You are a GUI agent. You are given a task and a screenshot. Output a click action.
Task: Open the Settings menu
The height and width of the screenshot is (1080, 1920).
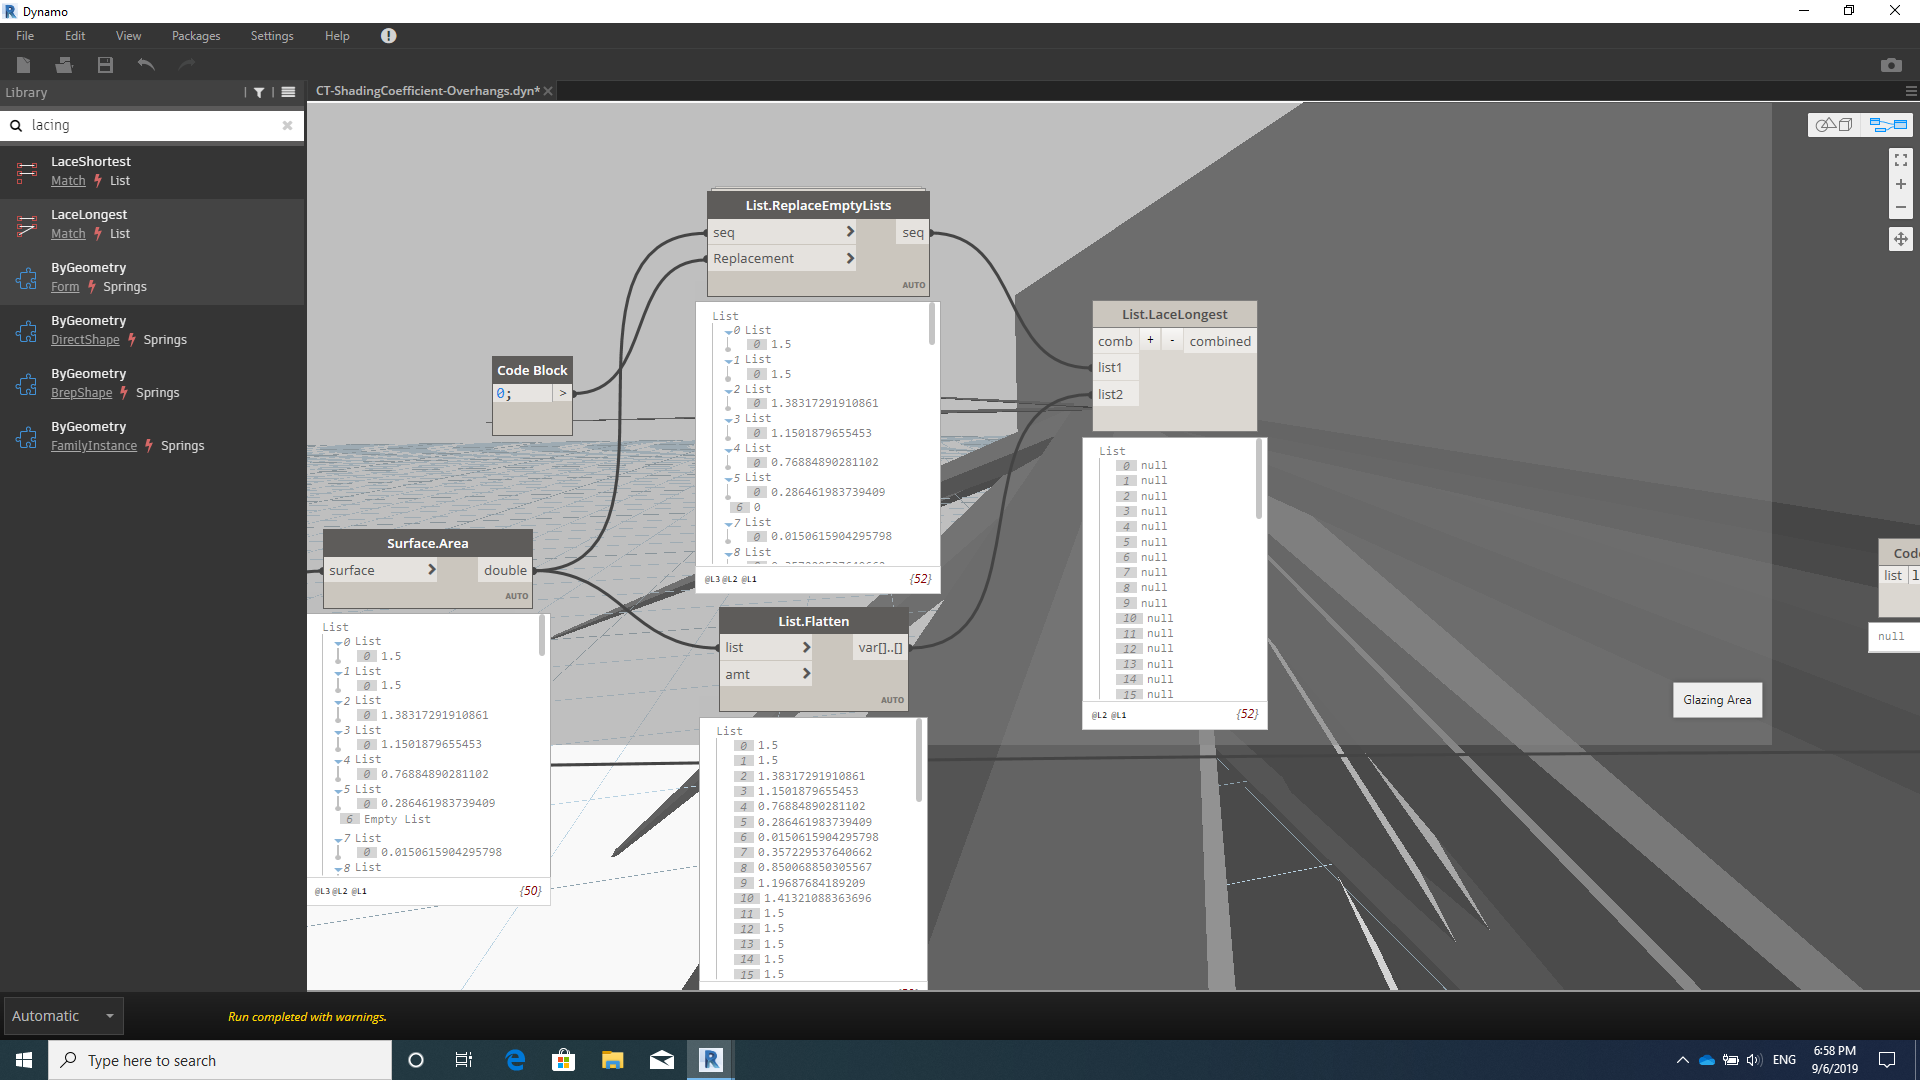pos(272,36)
